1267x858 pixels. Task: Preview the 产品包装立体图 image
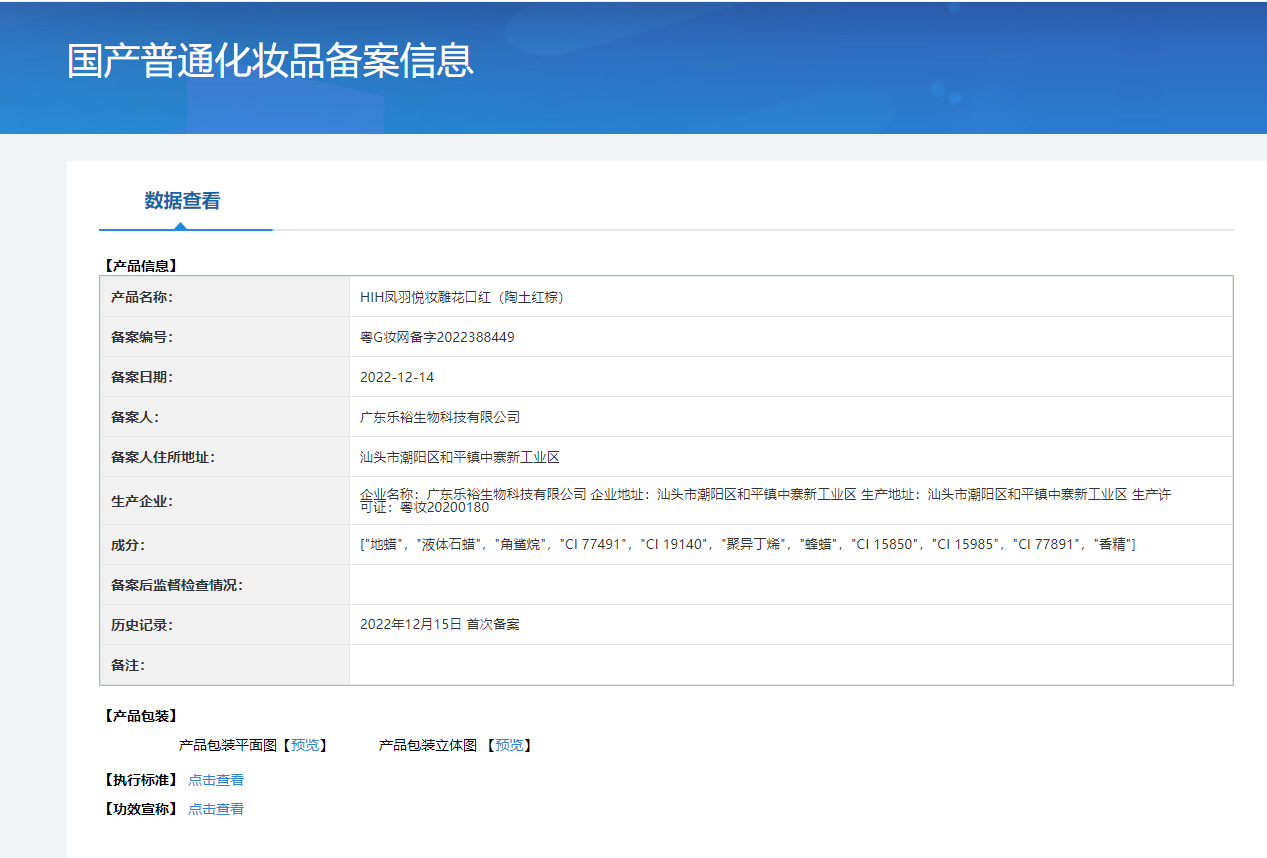click(509, 745)
